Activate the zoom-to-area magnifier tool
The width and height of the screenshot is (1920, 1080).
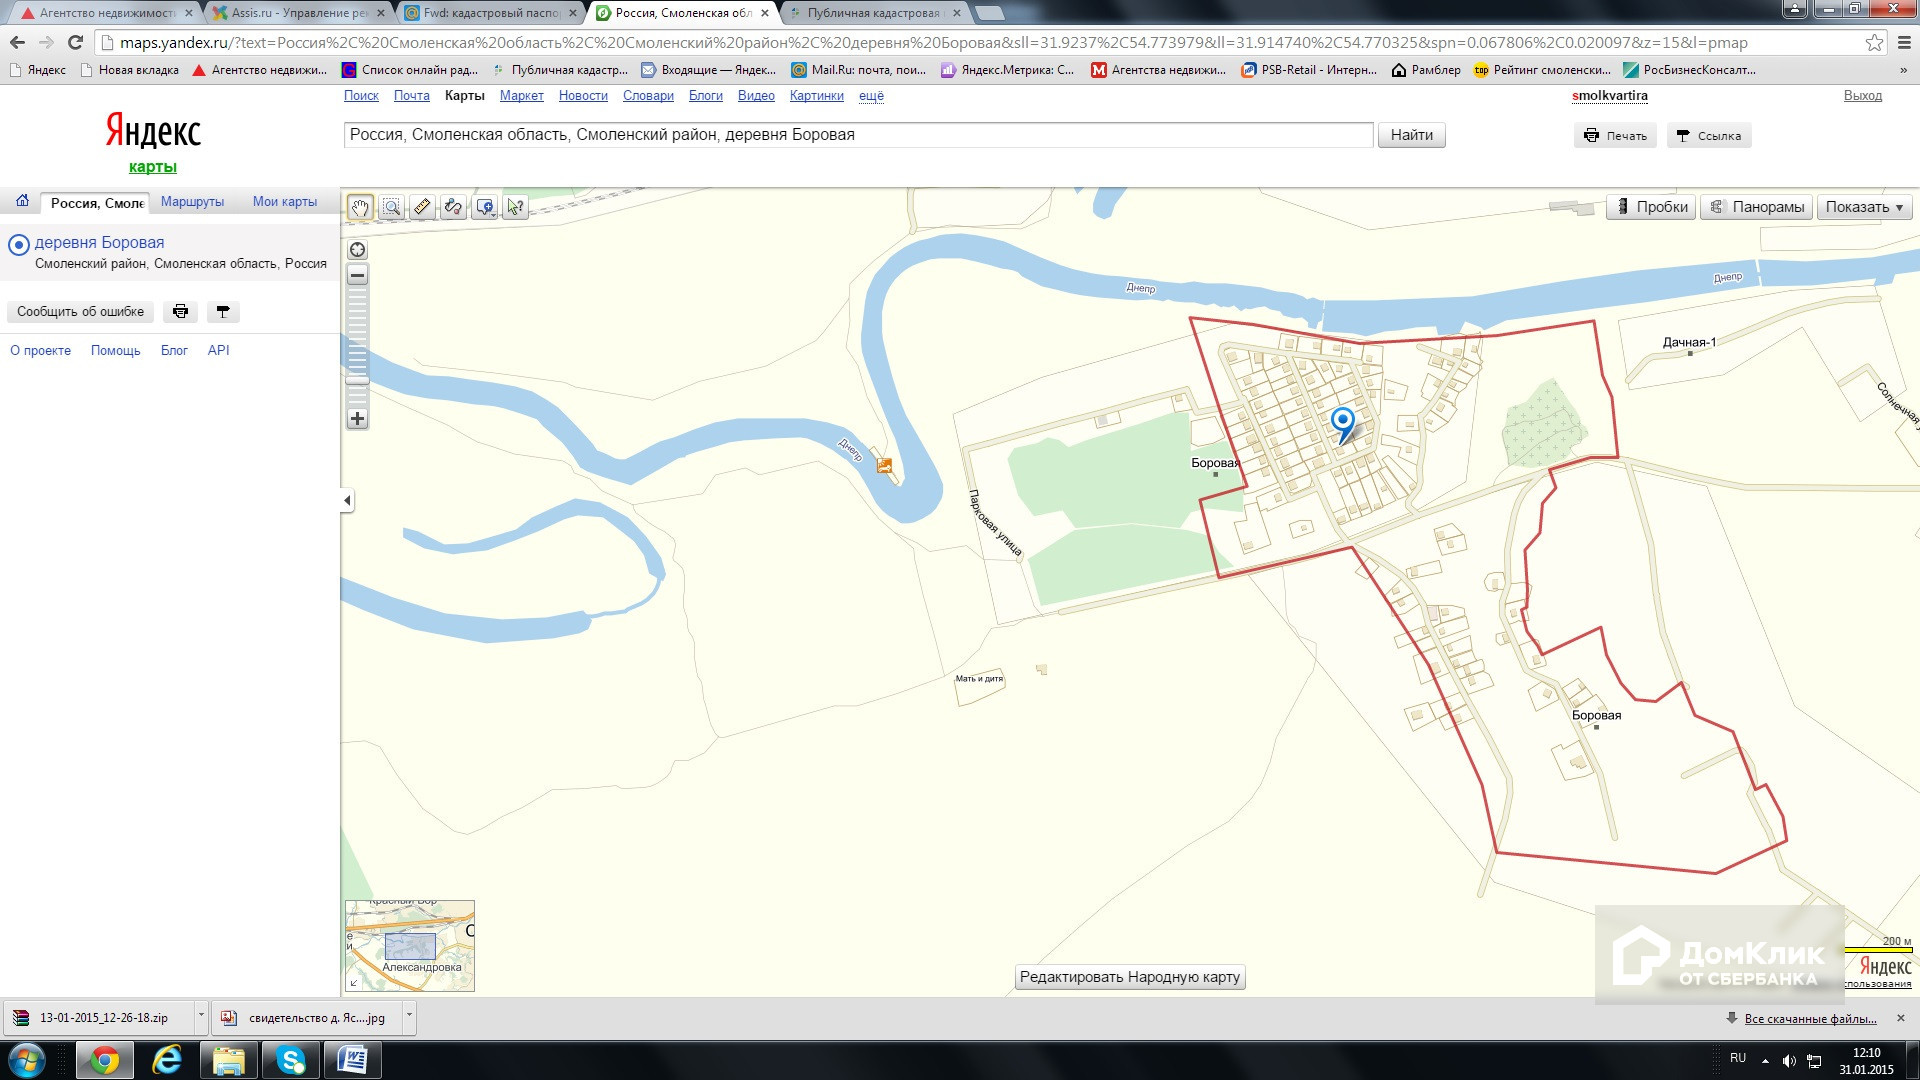391,207
